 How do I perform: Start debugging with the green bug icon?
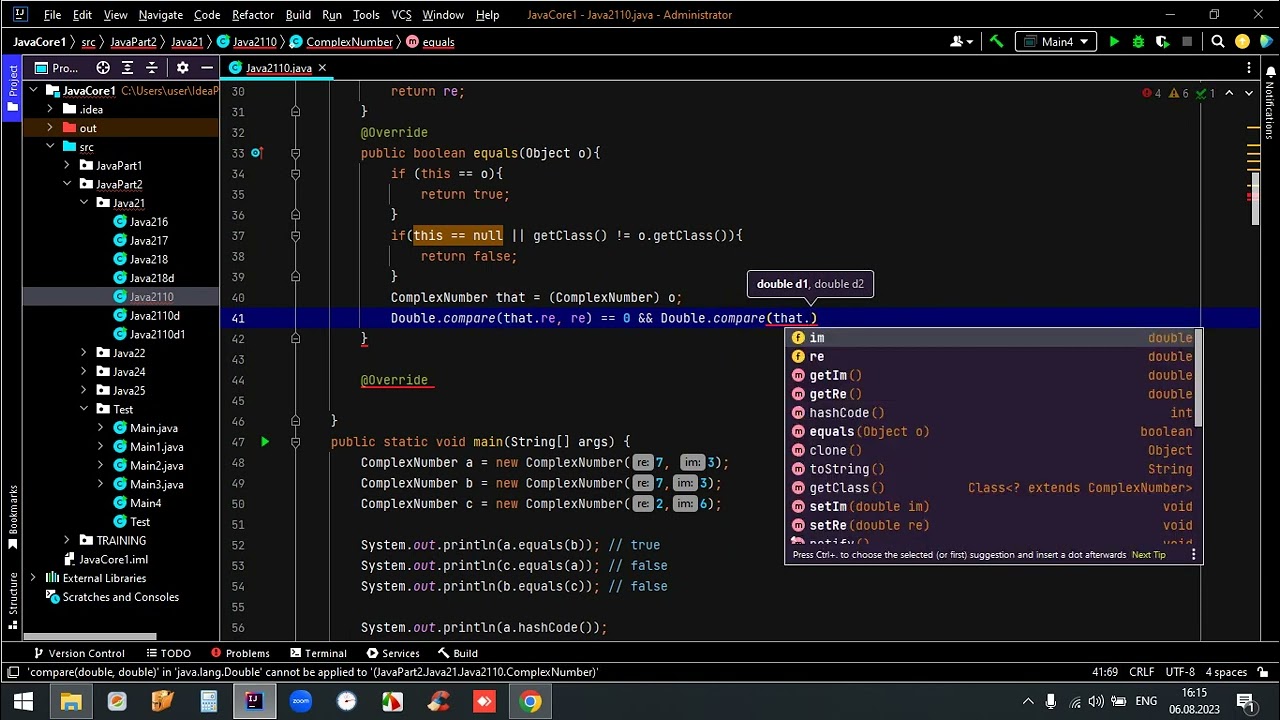(1138, 42)
